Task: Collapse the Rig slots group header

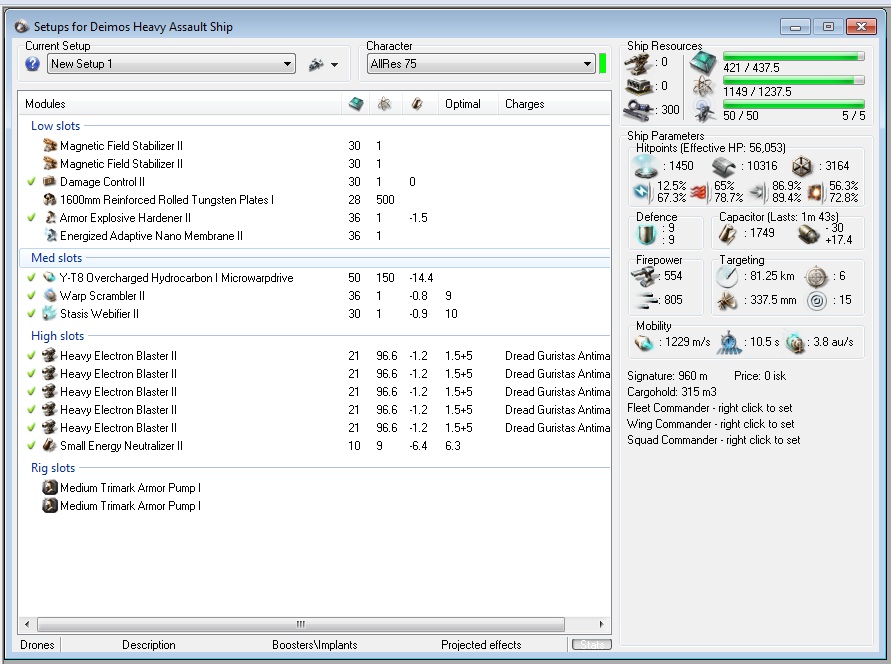Action: coord(53,468)
